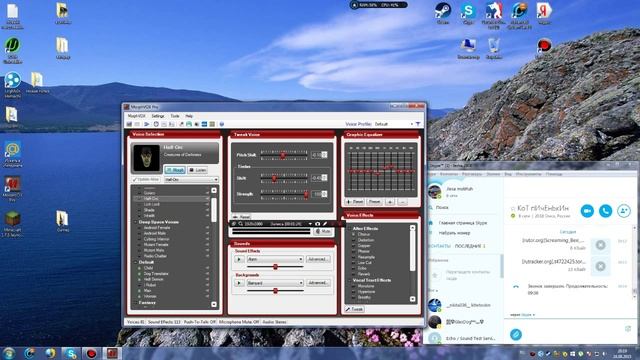Screen dimensions: 640x360
Task: Open the Help menu
Action: [189, 116]
